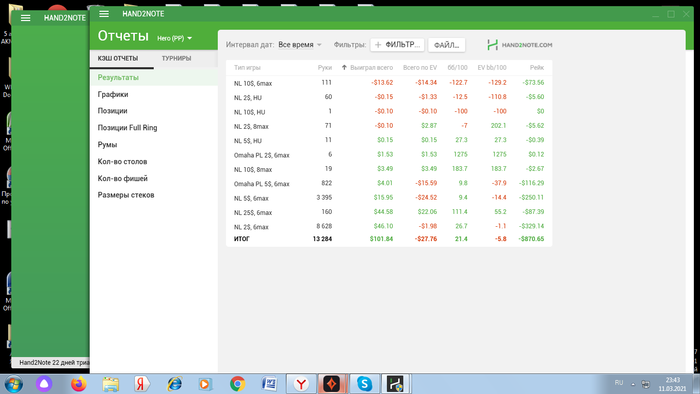Open the front Hand2Note hamburger menu
The image size is (700, 394).
(x=104, y=14)
